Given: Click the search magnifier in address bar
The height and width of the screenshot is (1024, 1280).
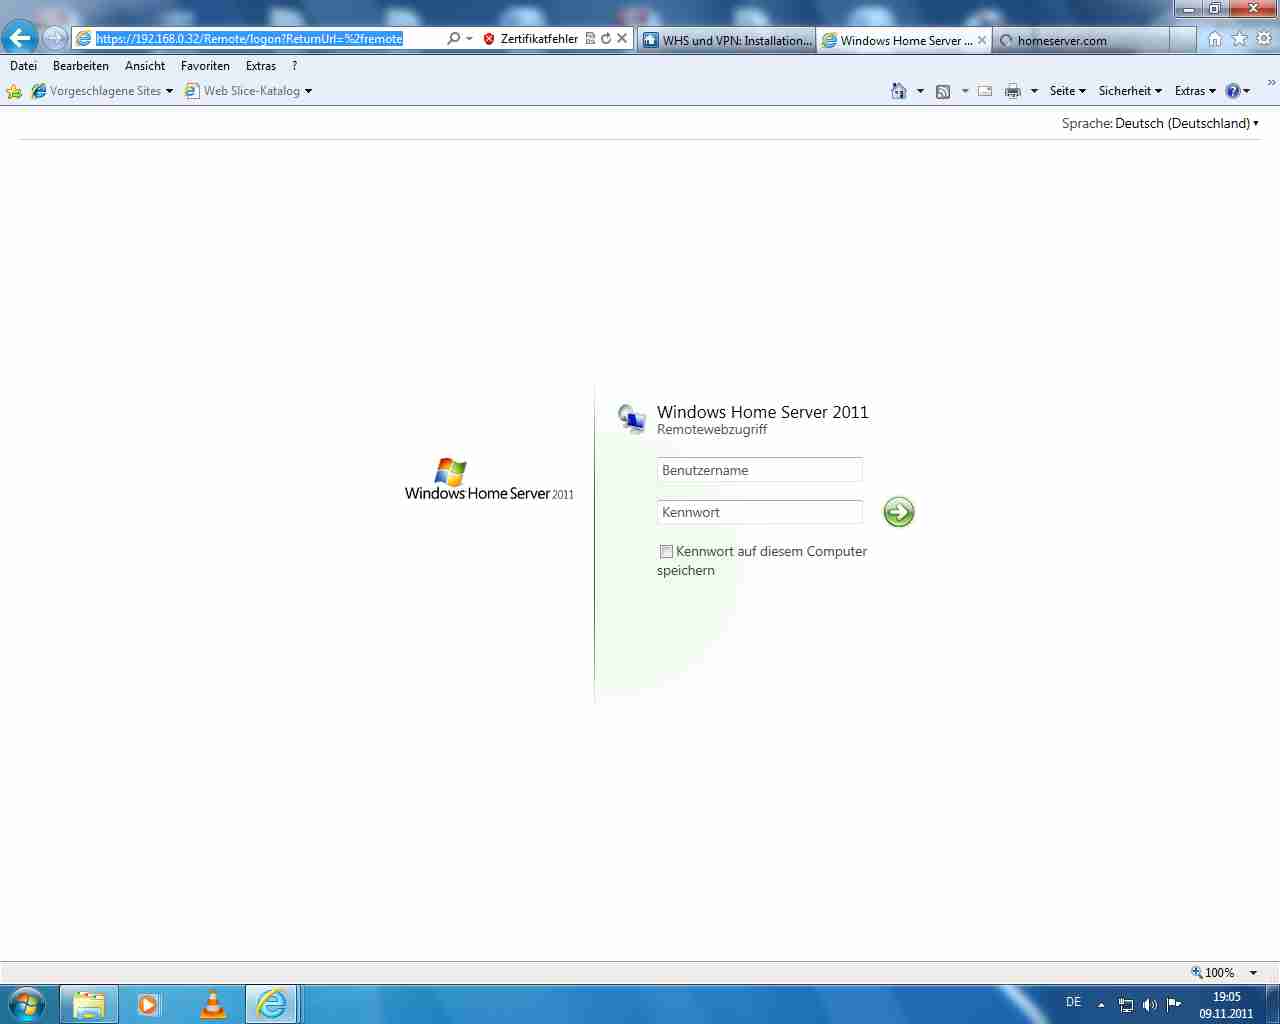Looking at the screenshot, I should [x=454, y=38].
